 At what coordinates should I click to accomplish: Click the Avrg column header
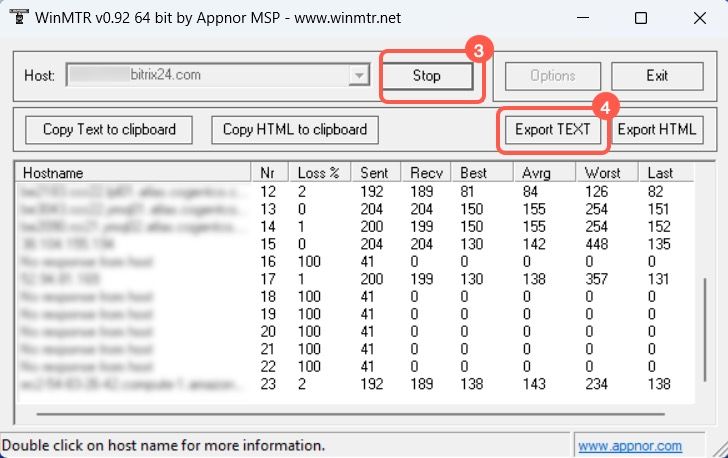(545, 173)
